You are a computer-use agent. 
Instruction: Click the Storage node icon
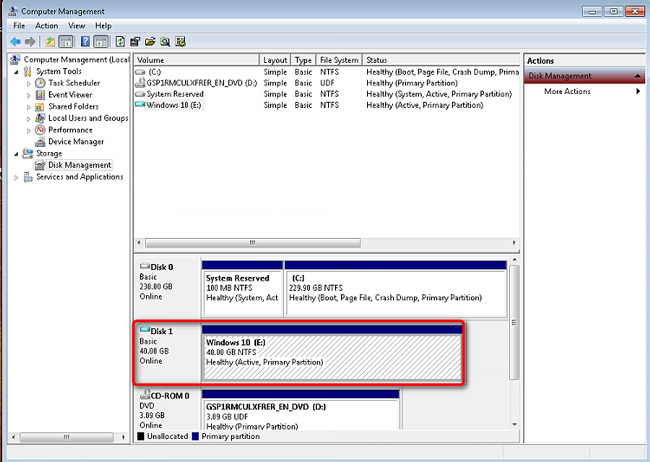tap(28, 153)
